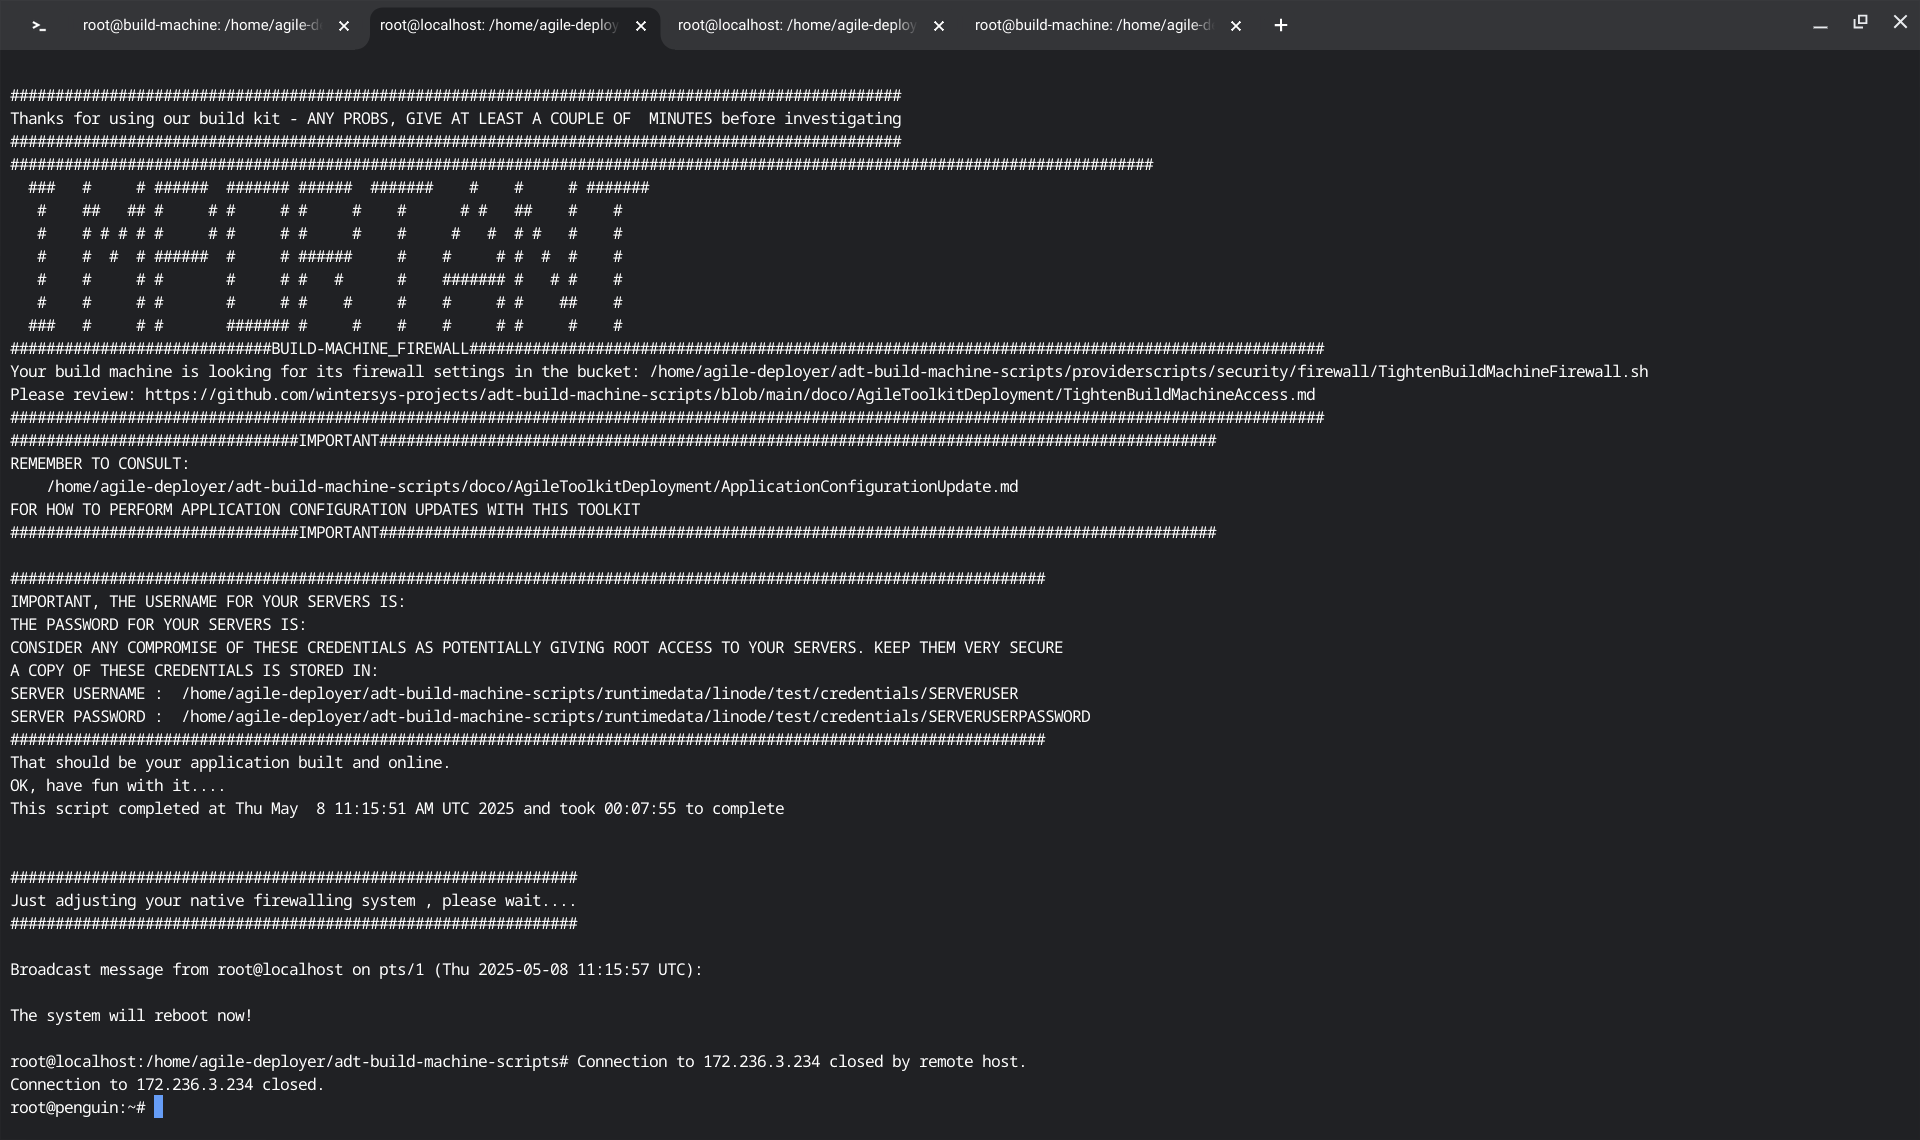This screenshot has width=1920, height=1140.
Task: Select the active second root@localhost tab
Action: (x=498, y=26)
